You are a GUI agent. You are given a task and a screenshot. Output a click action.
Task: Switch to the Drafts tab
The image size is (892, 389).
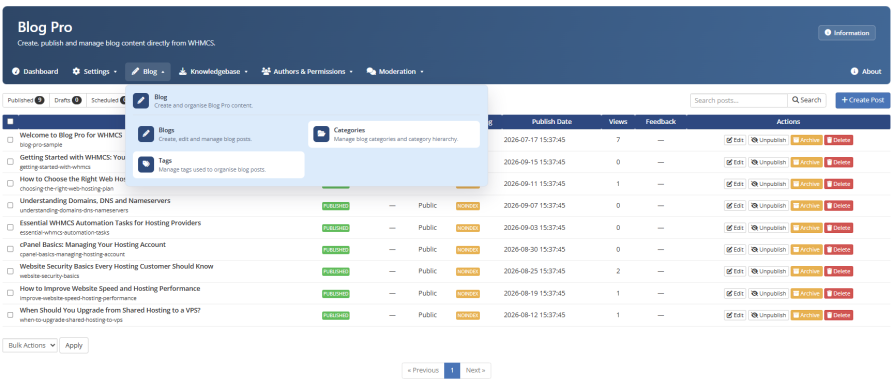click(x=68, y=100)
